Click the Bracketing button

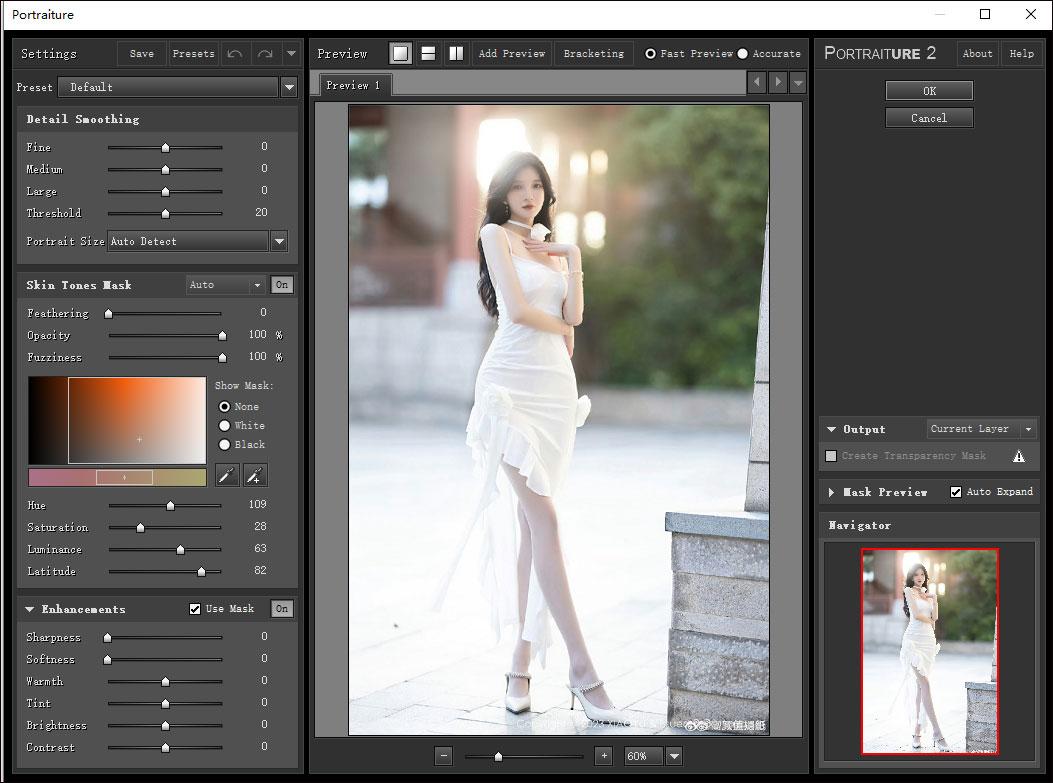pyautogui.click(x=593, y=53)
